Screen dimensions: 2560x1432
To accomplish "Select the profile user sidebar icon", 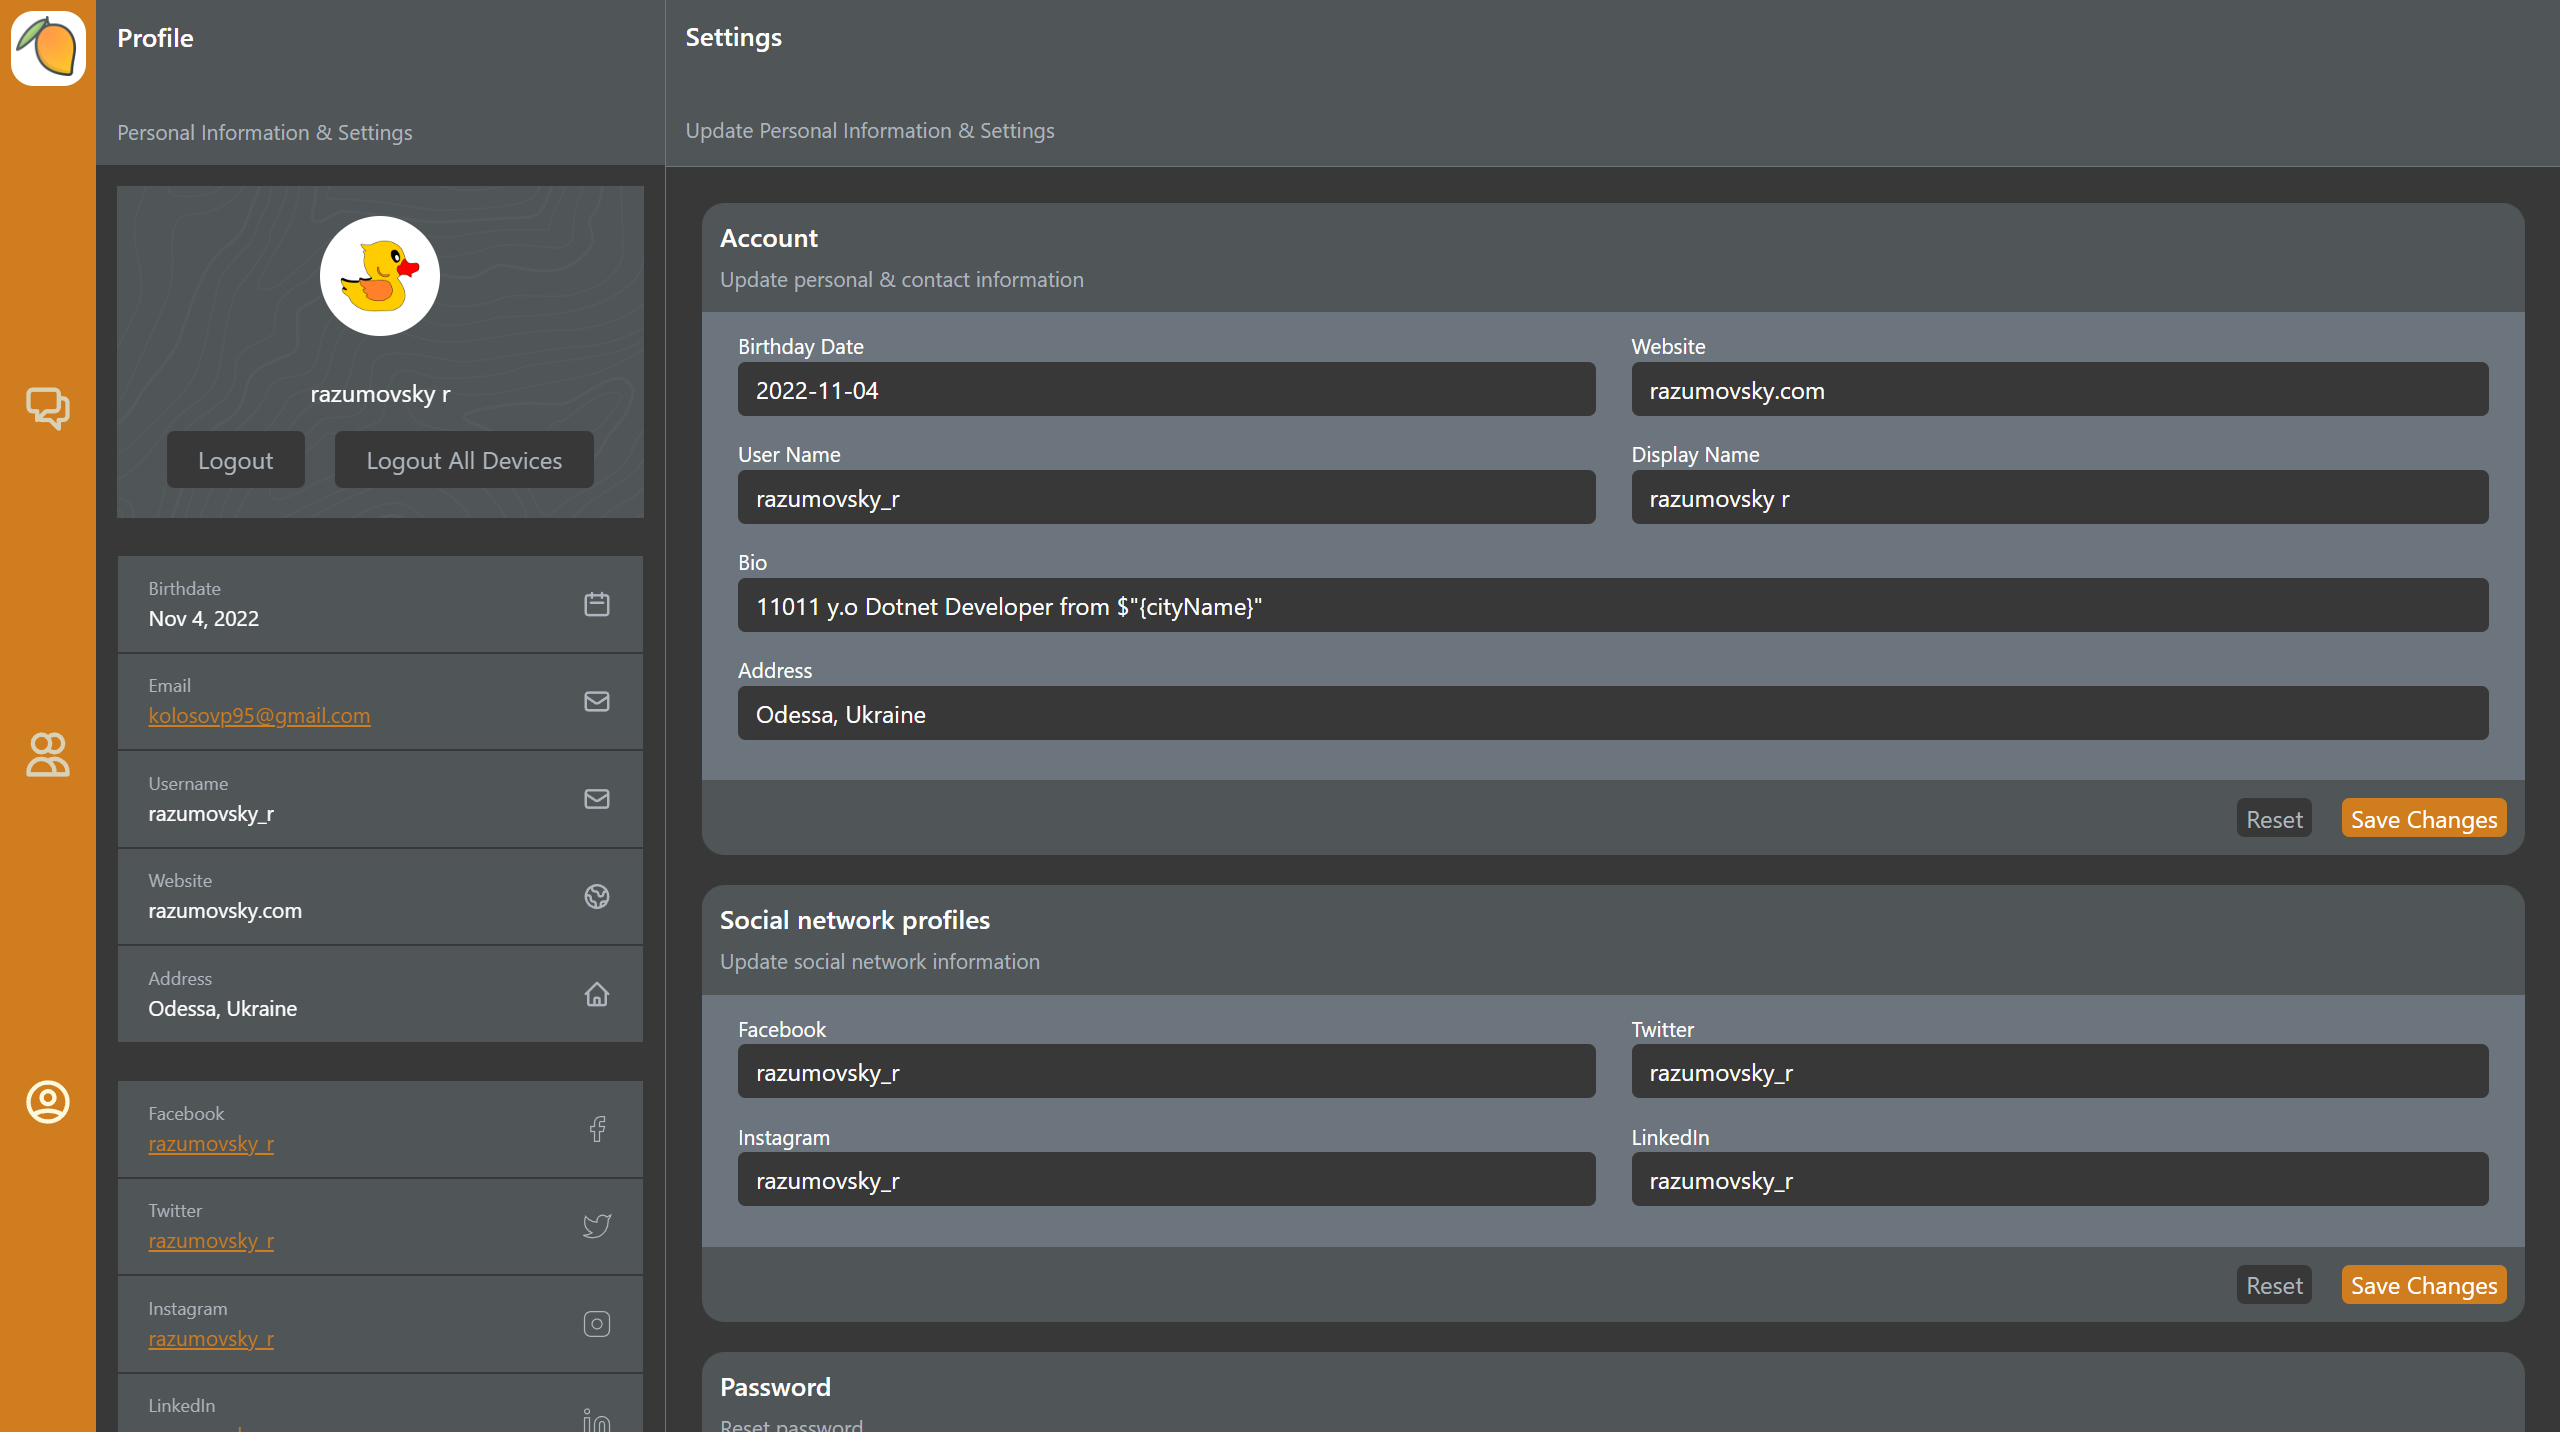I will click(x=48, y=1102).
